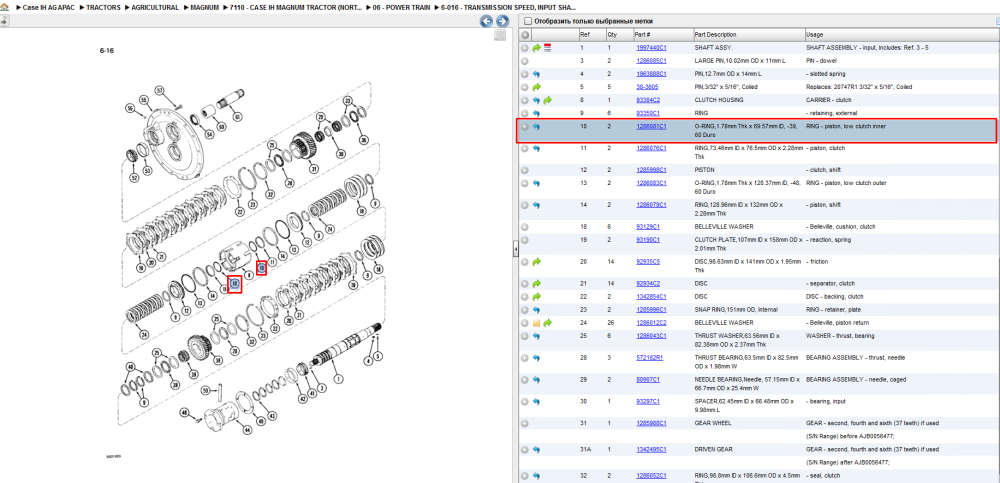Open the AGRICULTURAL breadcrumb level
This screenshot has width=1000, height=483.
(x=154, y=7)
